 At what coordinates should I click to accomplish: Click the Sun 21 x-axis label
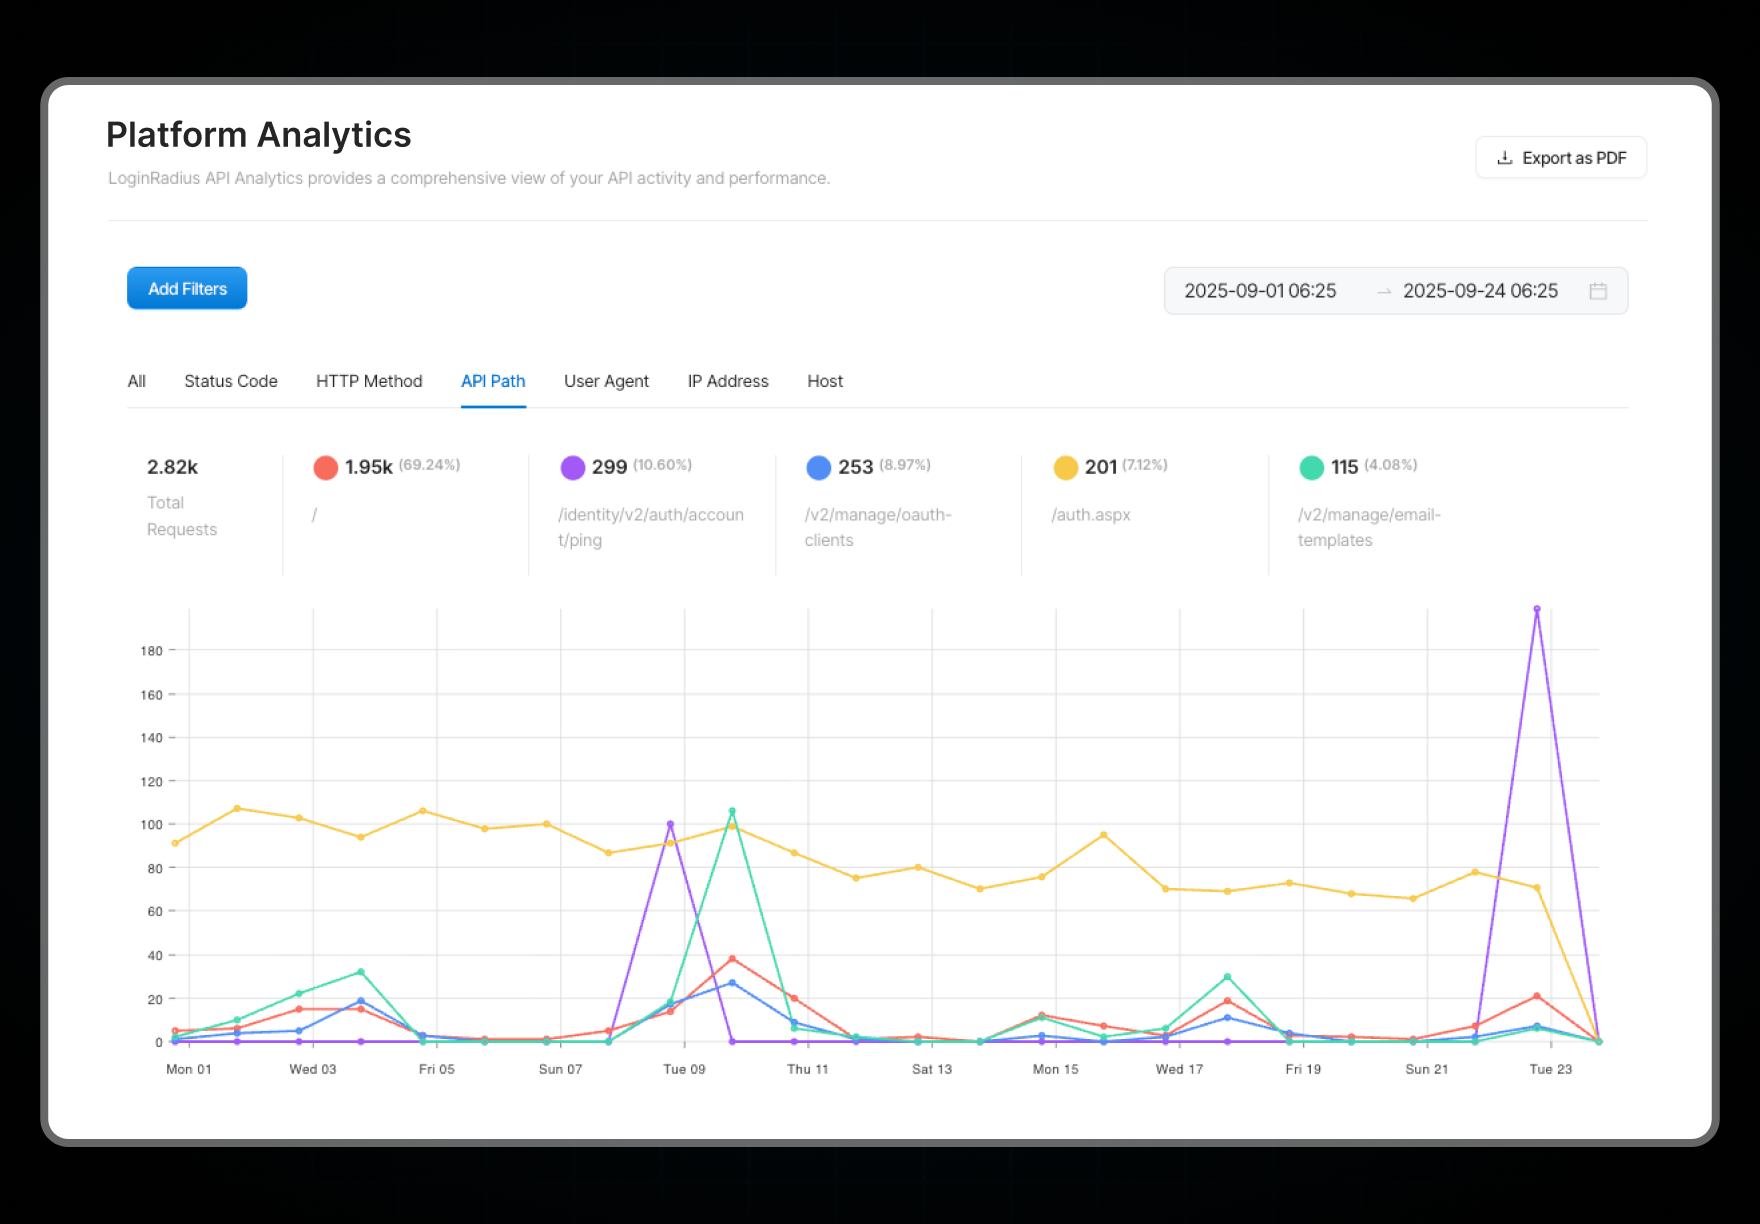pos(1427,1069)
